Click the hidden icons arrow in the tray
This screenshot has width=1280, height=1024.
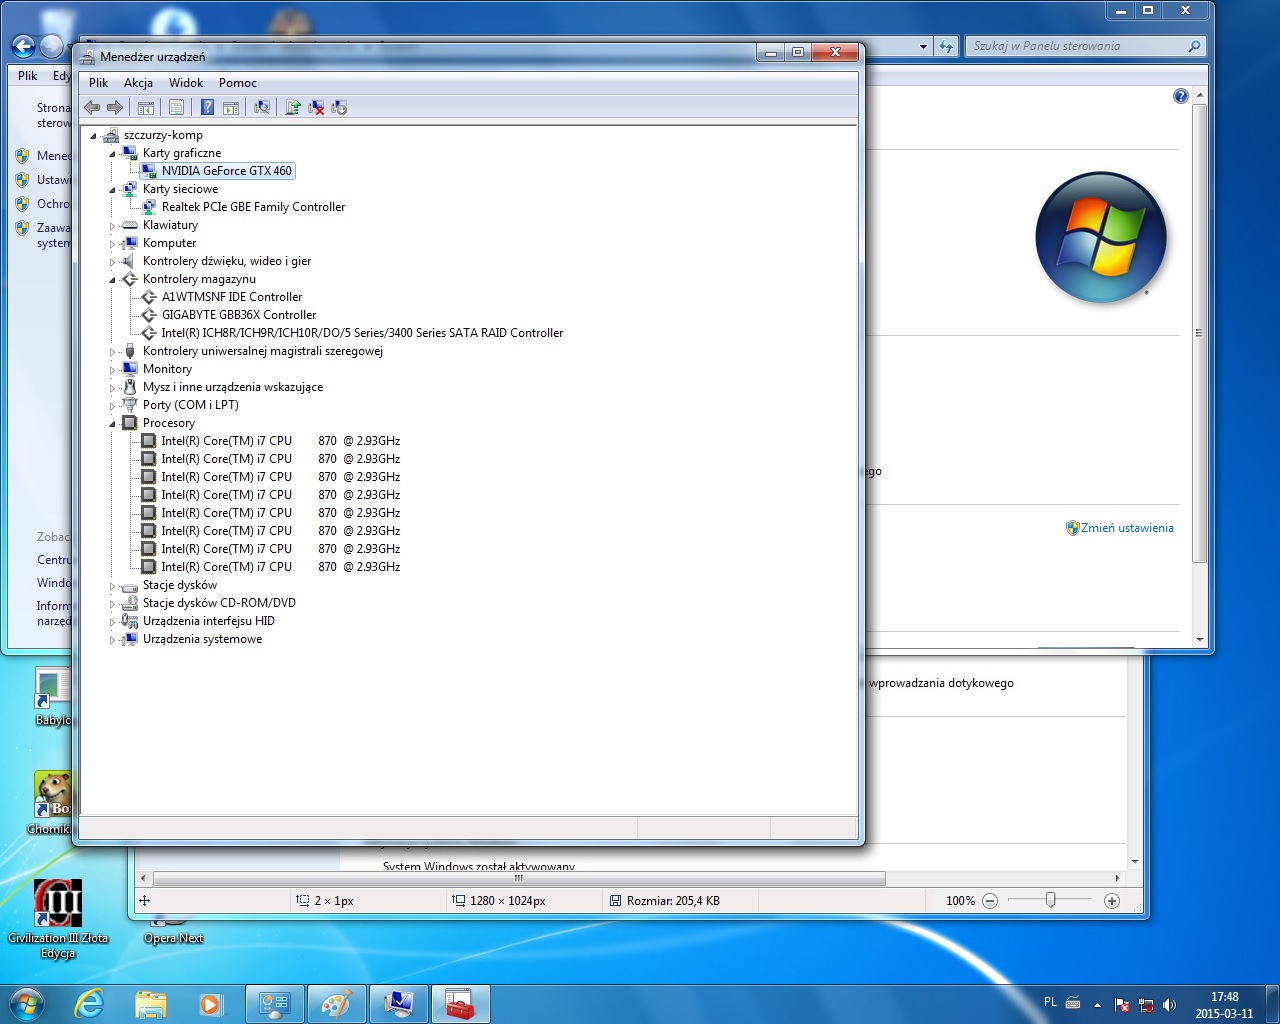[x=1097, y=1005]
